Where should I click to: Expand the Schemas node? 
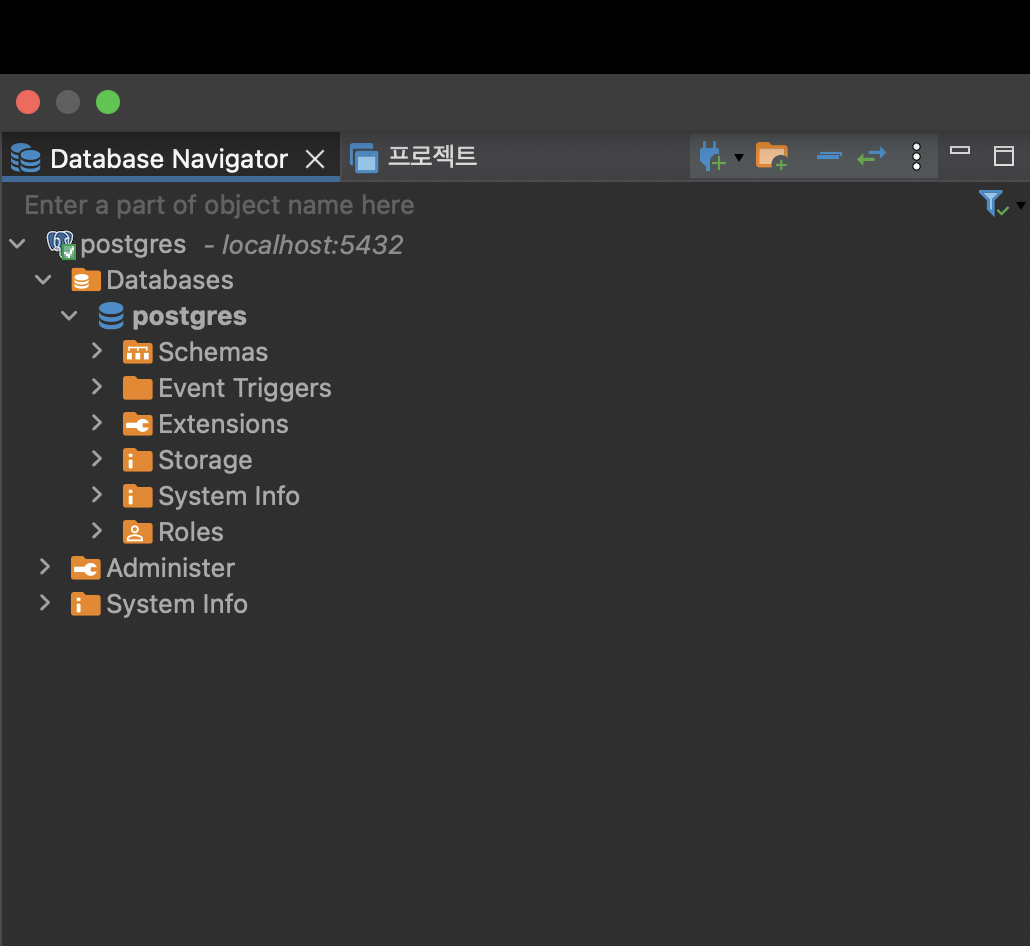(x=97, y=351)
